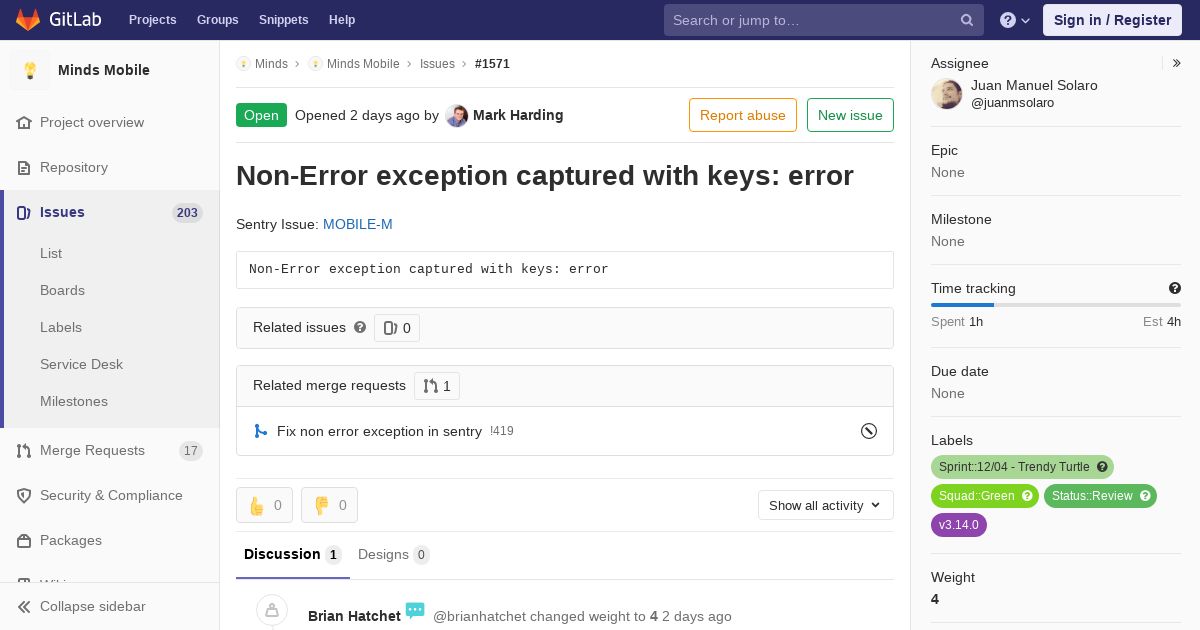Screen dimensions: 1200x630
Task: Collapse sidebar using bottom toggle
Action: tap(110, 606)
